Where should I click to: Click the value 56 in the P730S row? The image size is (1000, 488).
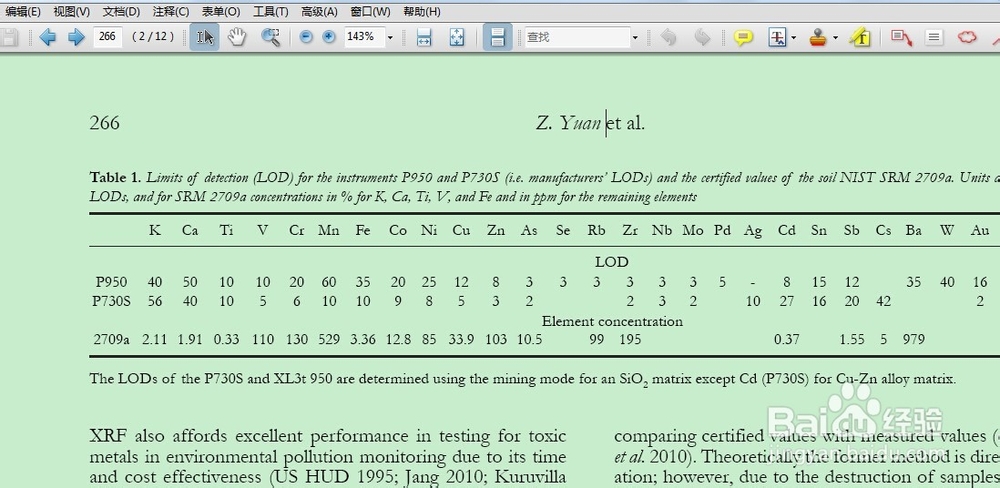154,301
